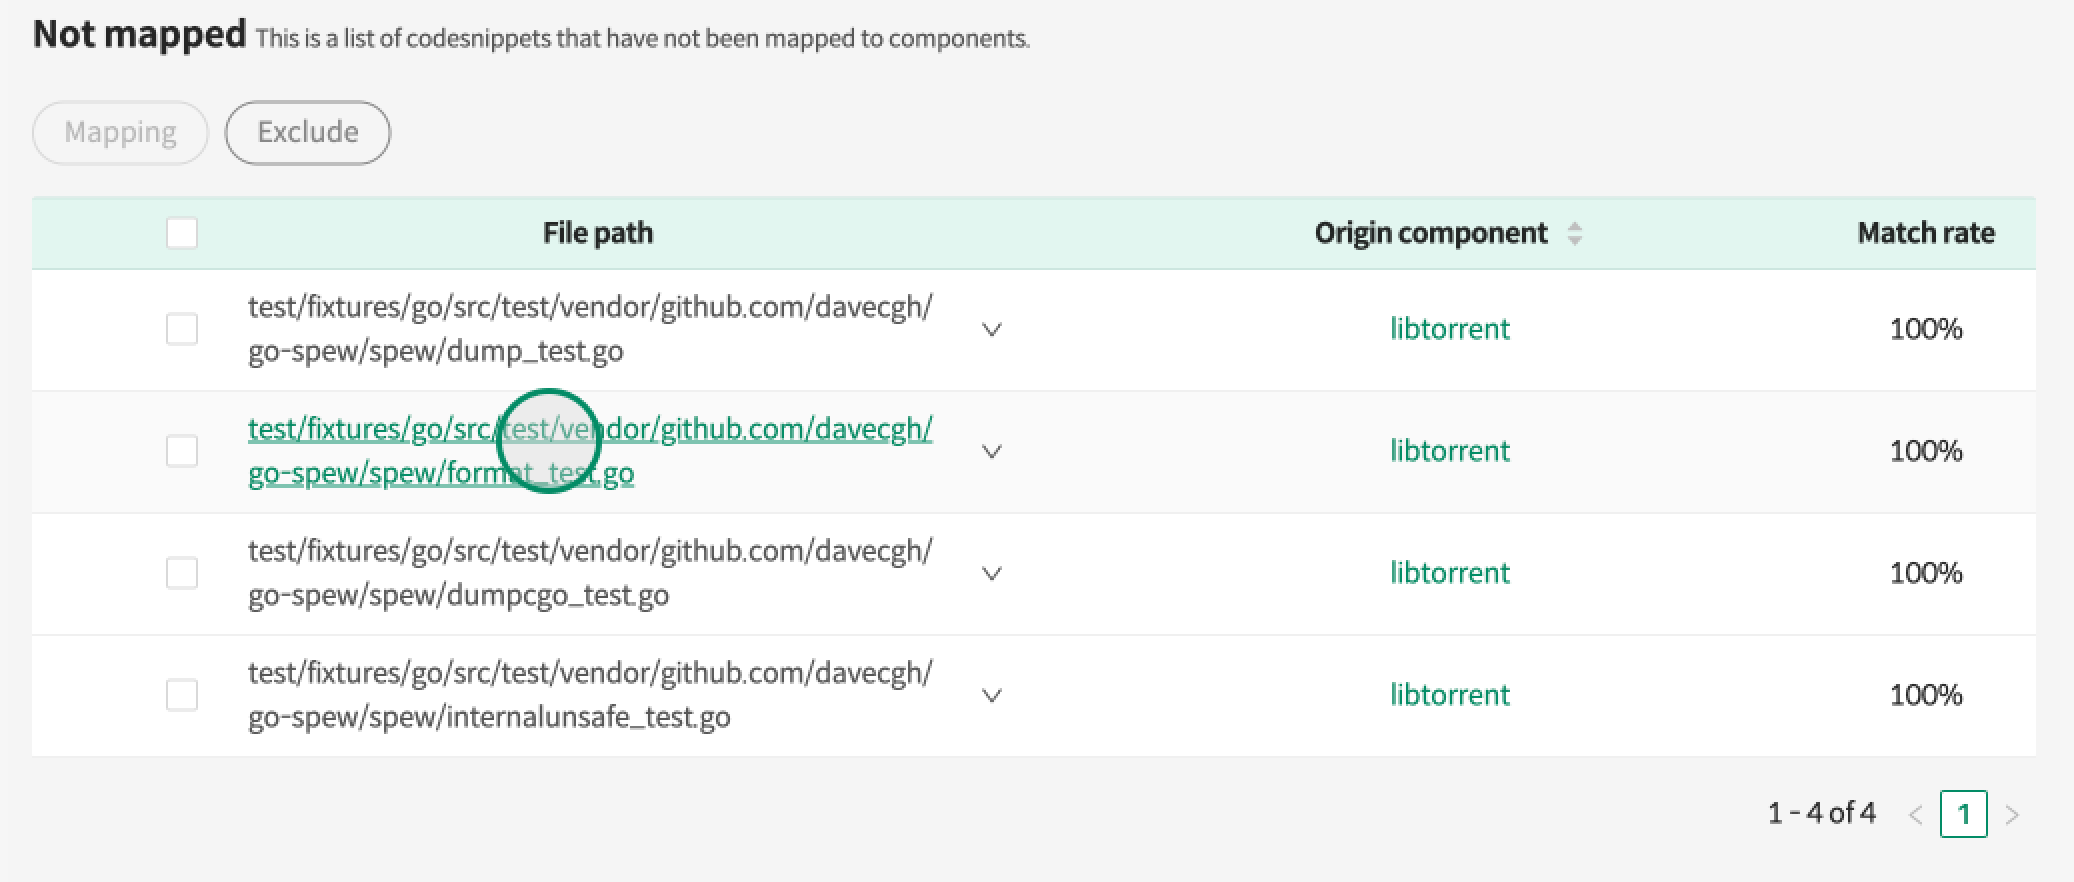Viewport: 2074px width, 882px height.
Task: Click the Mapping button
Action: point(120,132)
